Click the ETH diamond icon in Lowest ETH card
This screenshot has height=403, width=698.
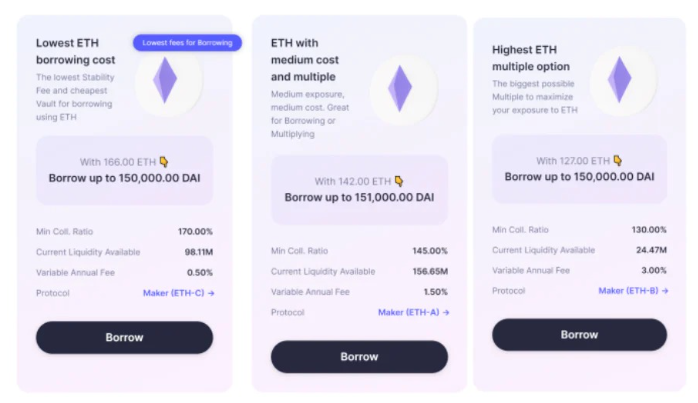tap(165, 80)
